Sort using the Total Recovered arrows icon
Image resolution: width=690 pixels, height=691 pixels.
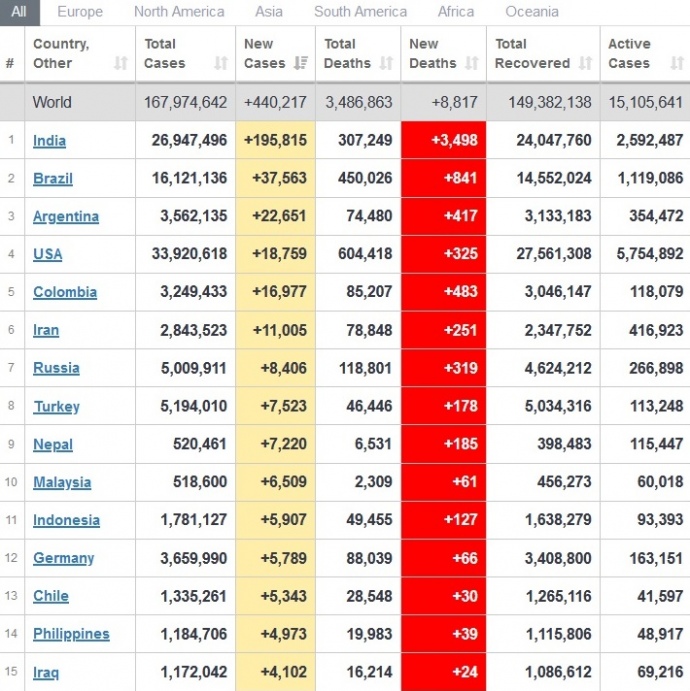pos(585,63)
